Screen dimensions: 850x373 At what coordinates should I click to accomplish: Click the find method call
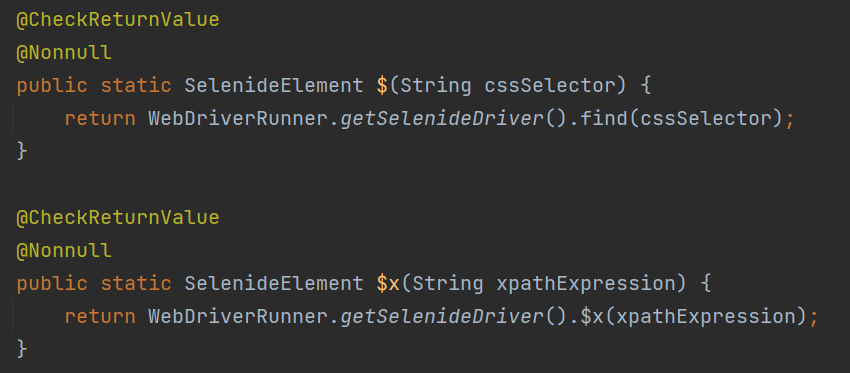603,119
